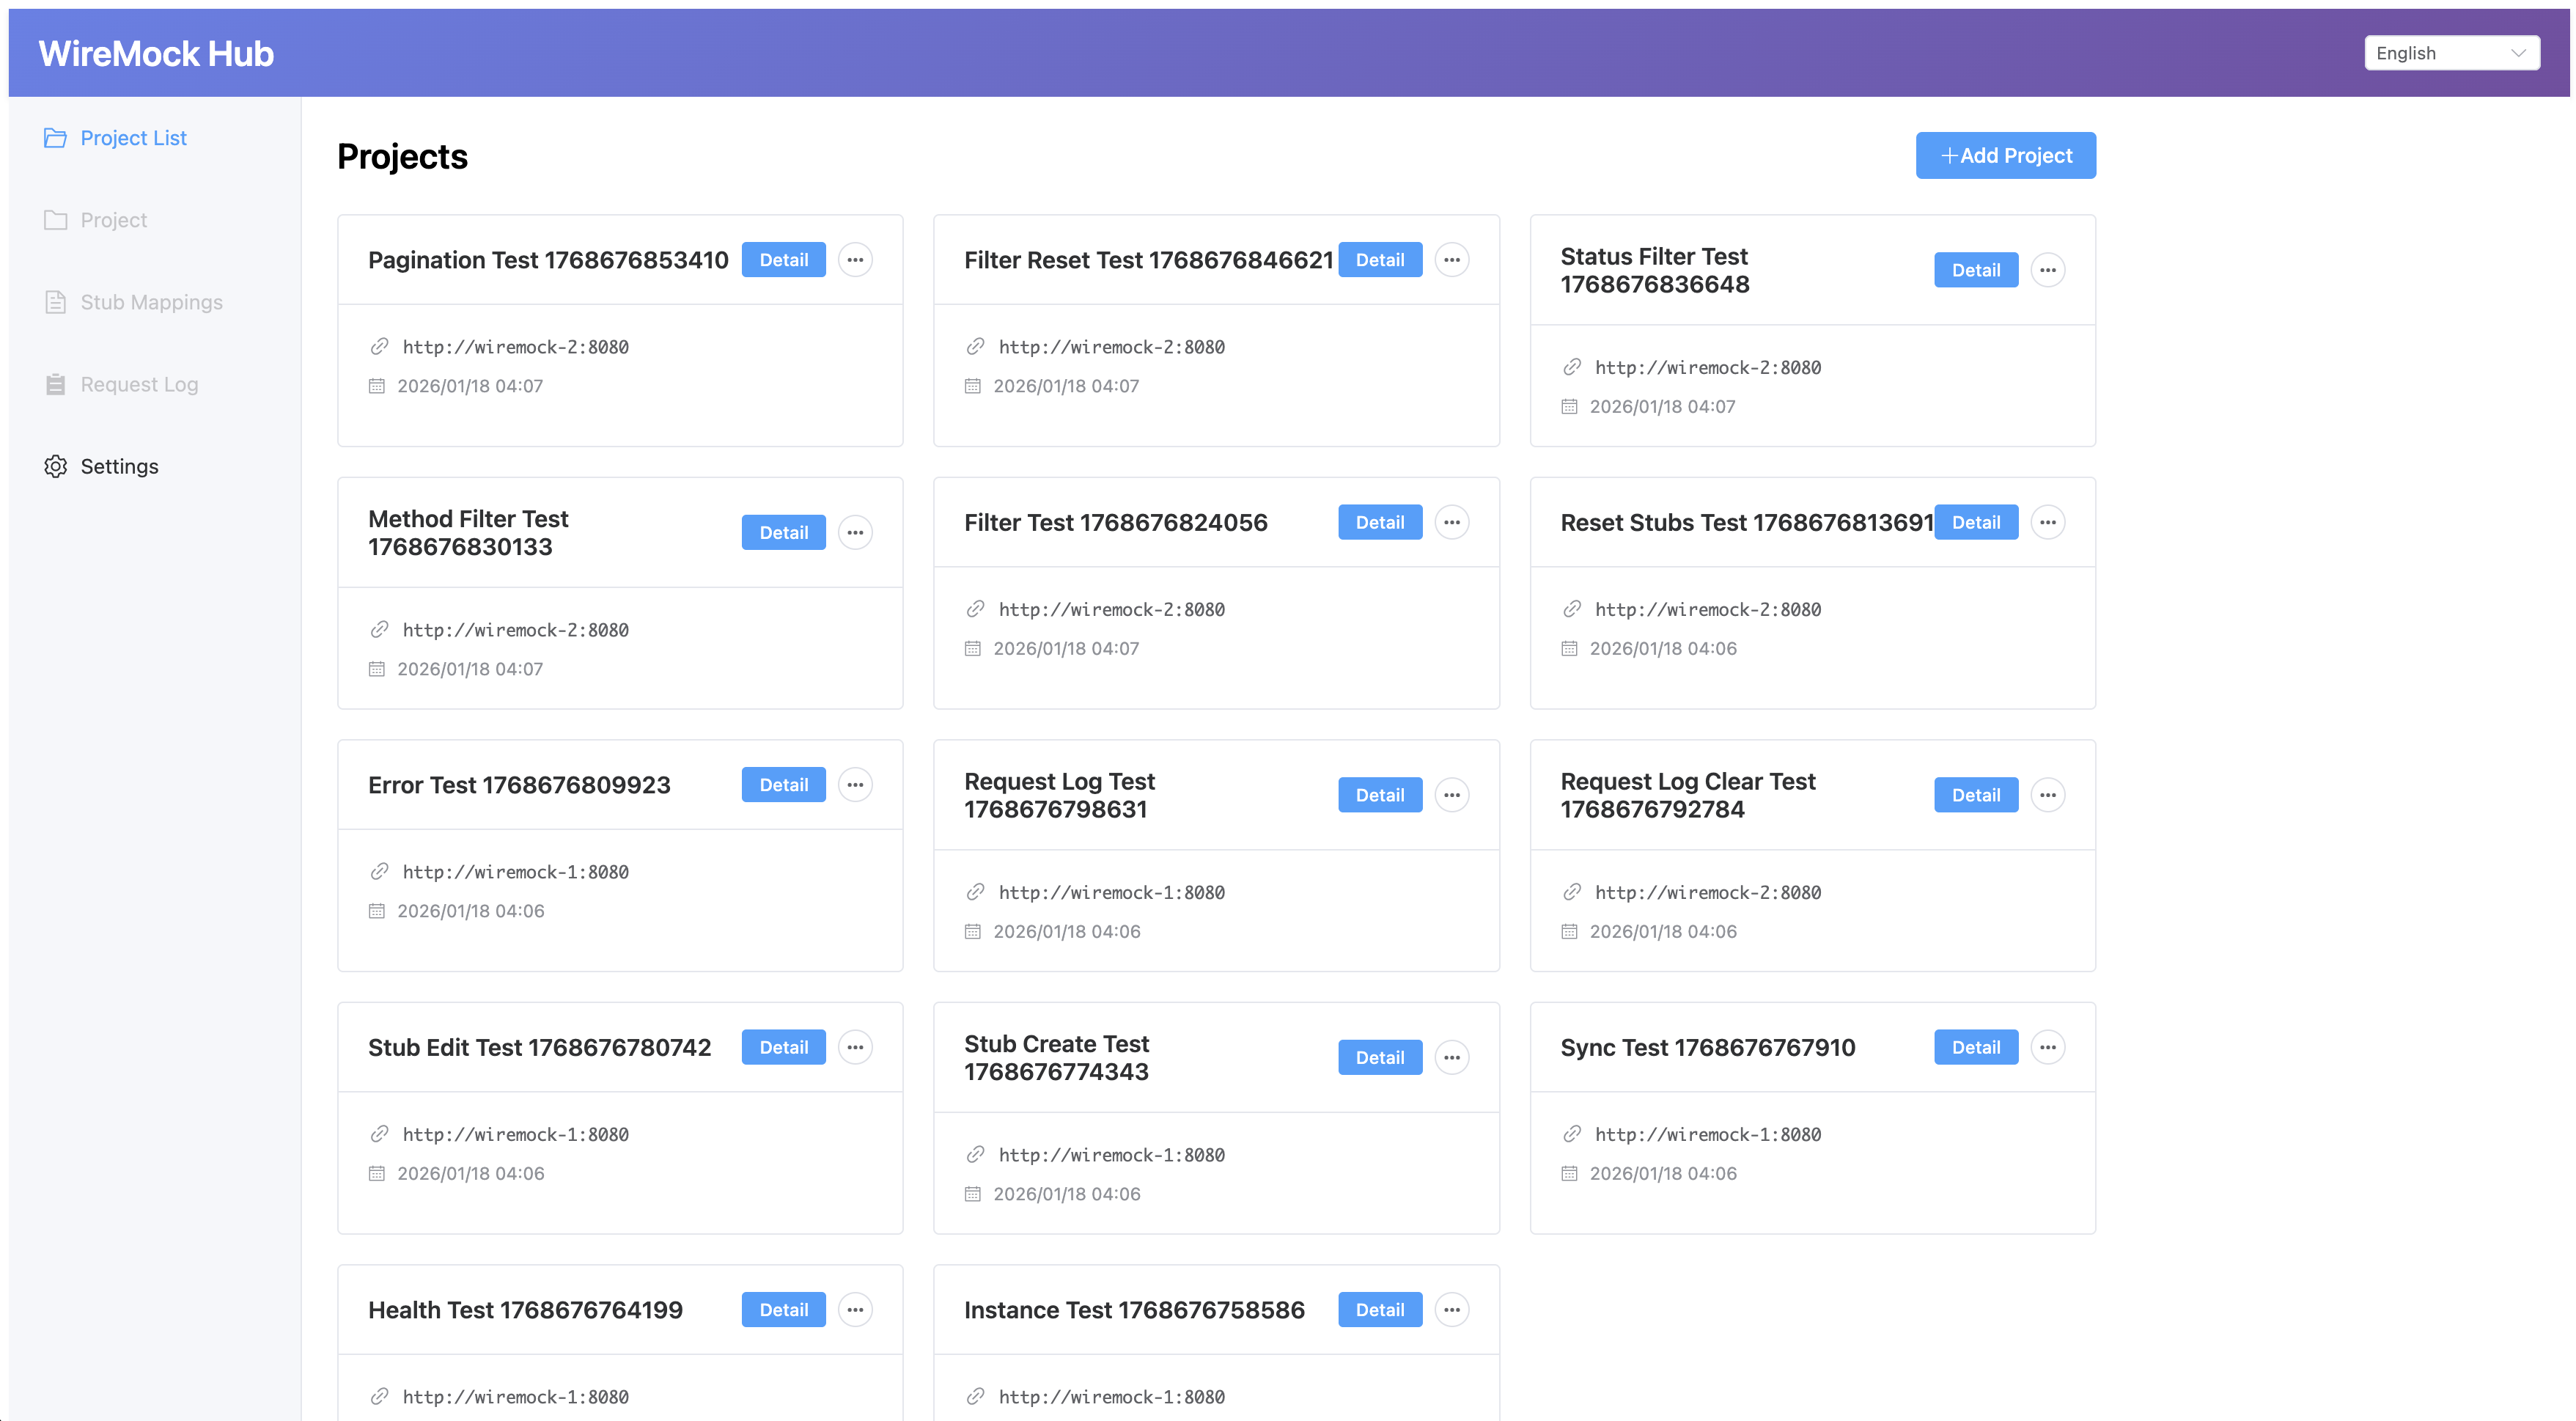The image size is (2576, 1421).
Task: Open the actions menu on Filter Test card
Action: click(x=1451, y=521)
